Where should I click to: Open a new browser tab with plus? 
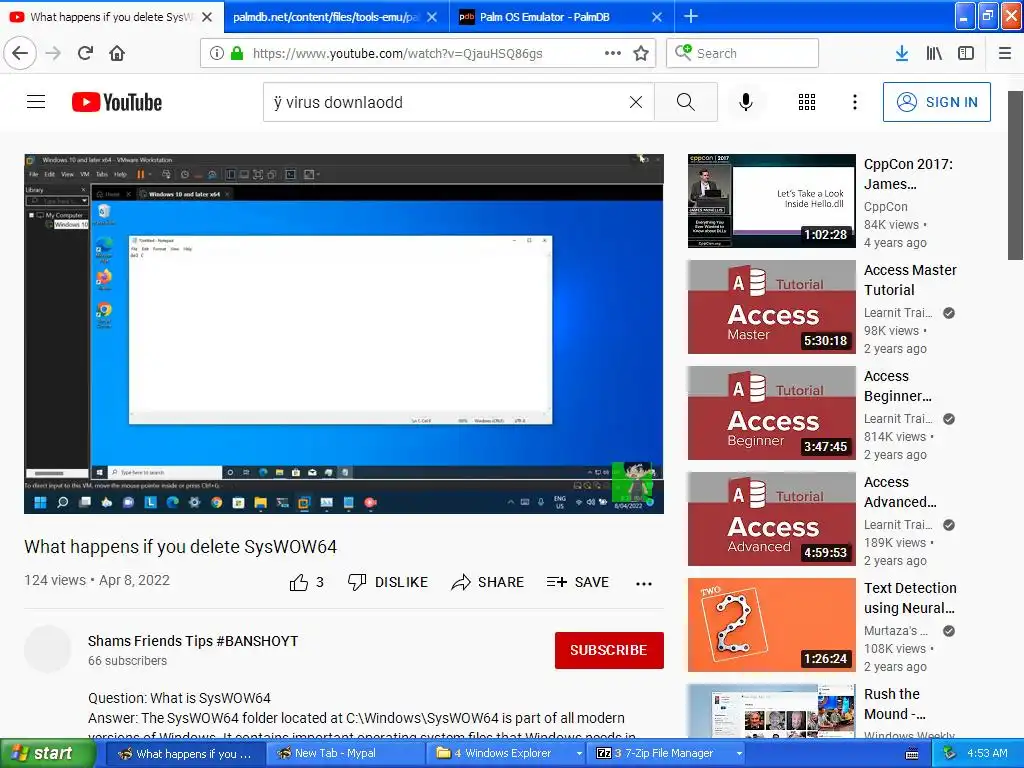pyautogui.click(x=691, y=16)
